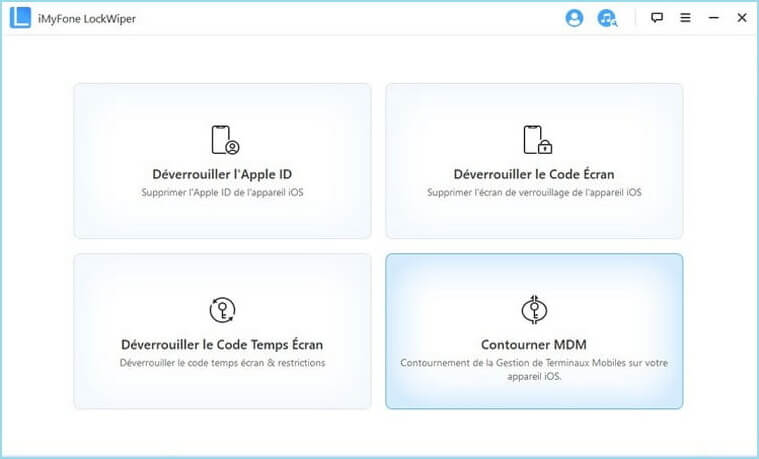Click 'Déverrouiller le code temps écran & restrictions' text

coord(222,362)
